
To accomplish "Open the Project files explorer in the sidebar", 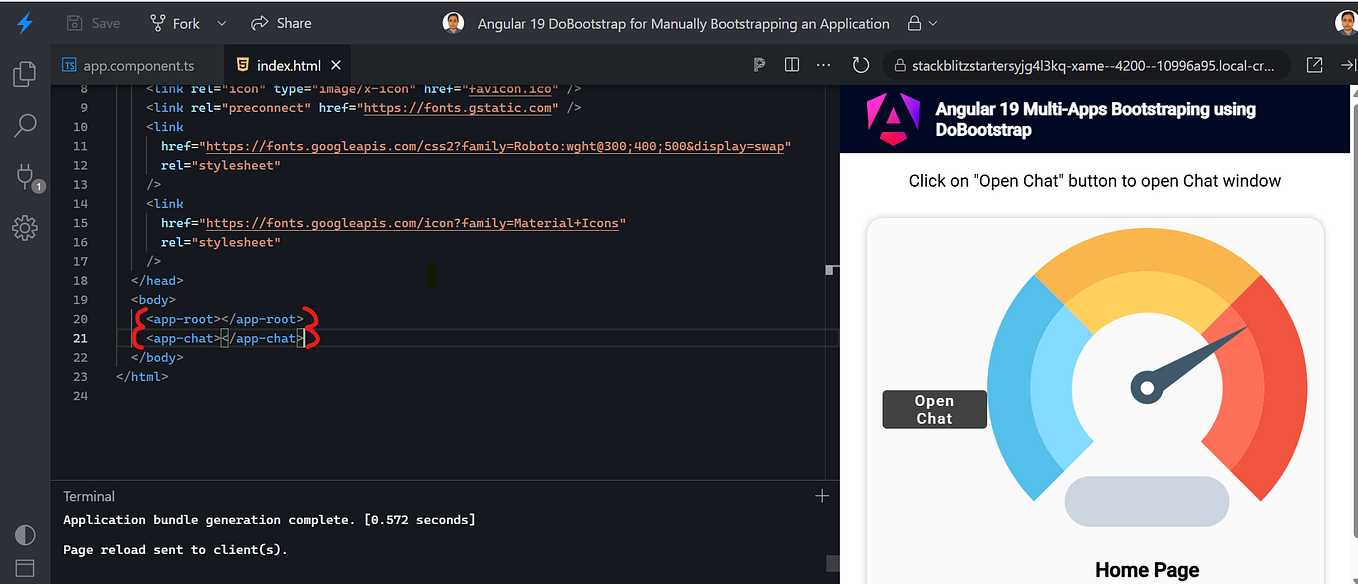I will [24, 73].
